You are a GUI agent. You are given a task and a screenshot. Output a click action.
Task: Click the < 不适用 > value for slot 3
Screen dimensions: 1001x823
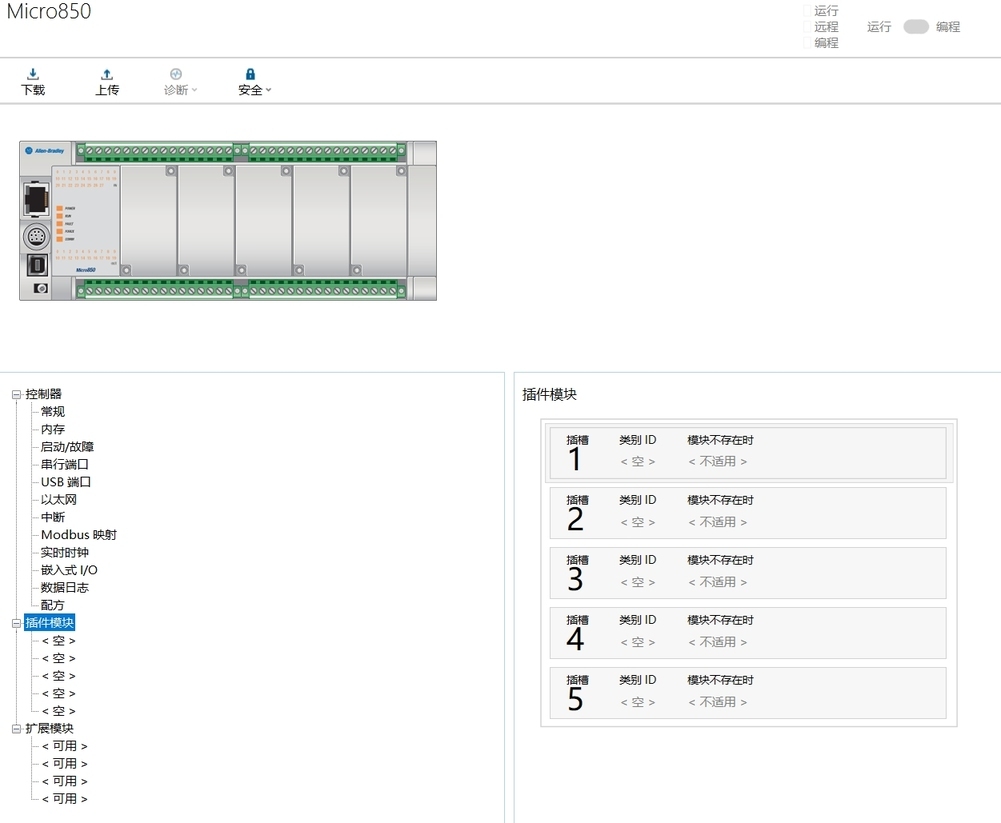(x=718, y=582)
